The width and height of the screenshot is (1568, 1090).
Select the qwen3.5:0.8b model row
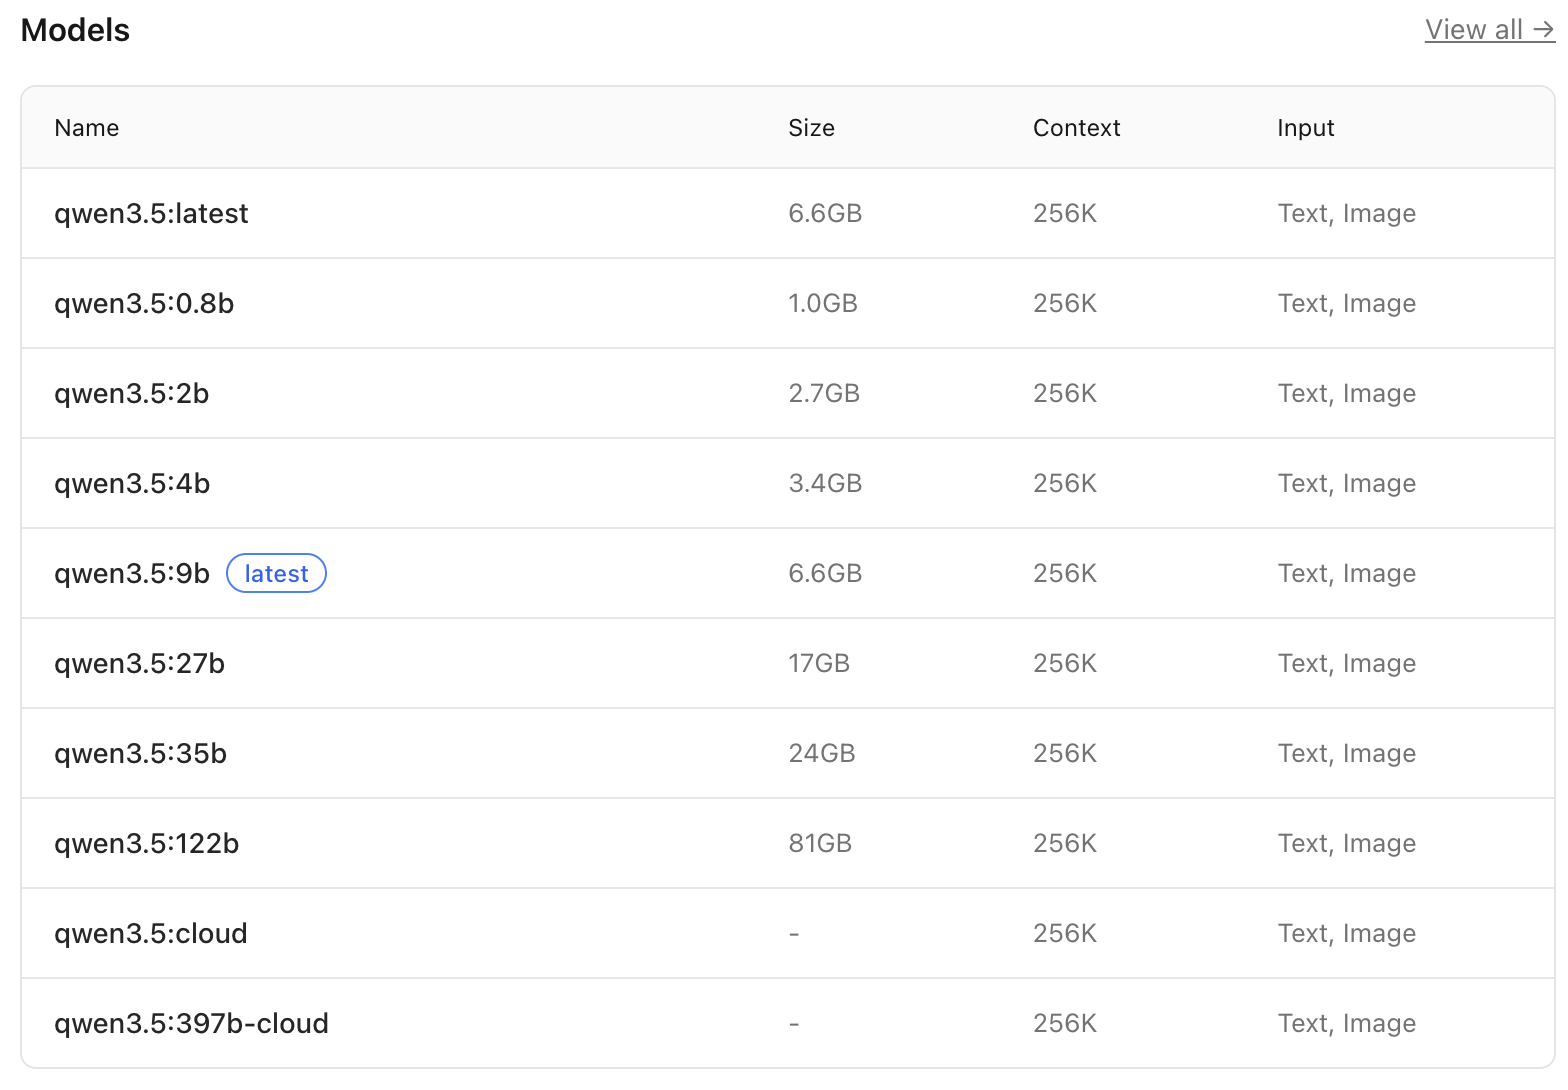click(144, 304)
